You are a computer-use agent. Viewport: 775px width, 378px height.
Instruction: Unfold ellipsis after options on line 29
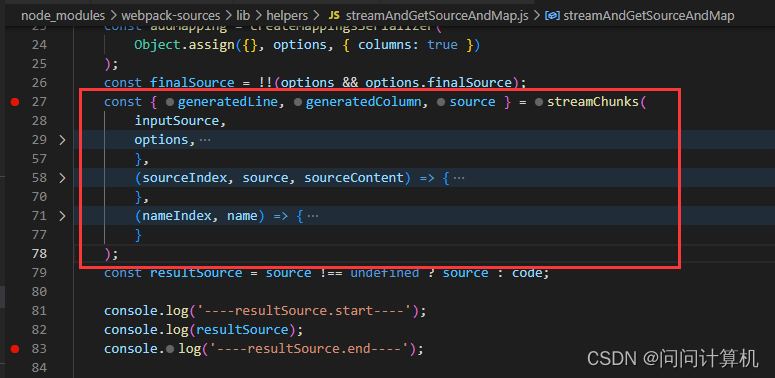[x=205, y=140]
